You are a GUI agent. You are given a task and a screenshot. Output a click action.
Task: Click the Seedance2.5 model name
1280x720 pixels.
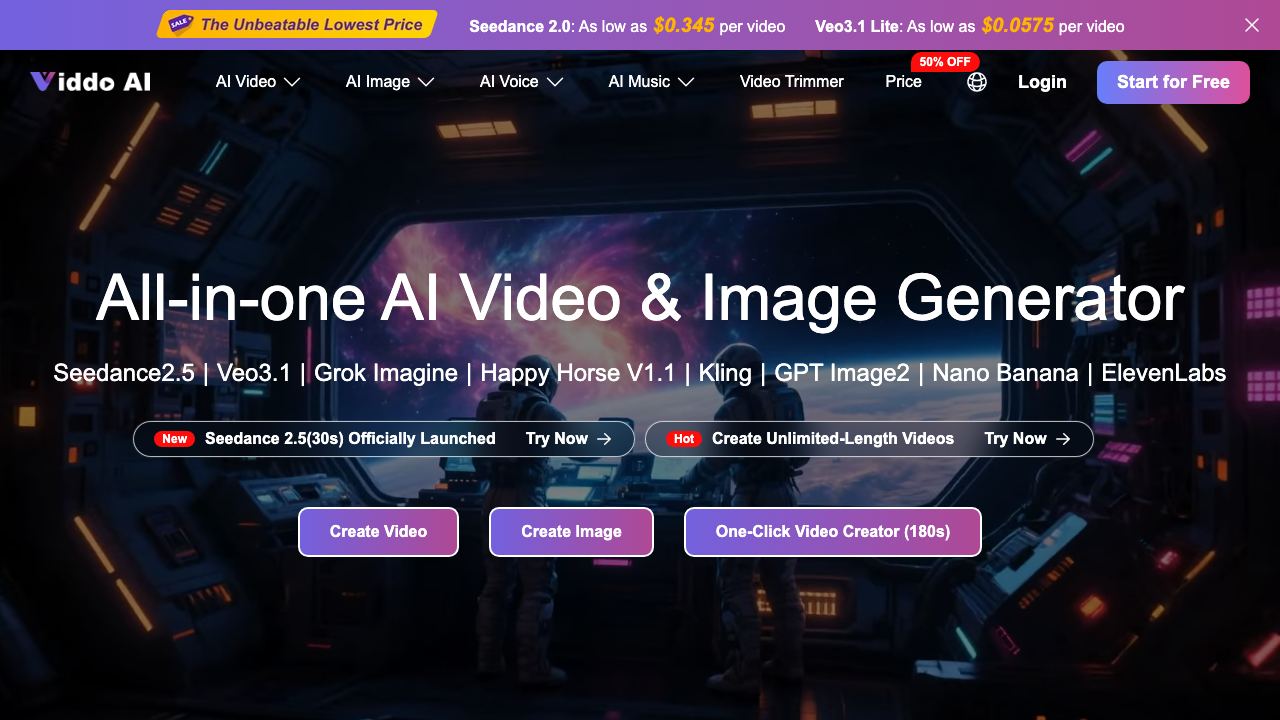(124, 374)
